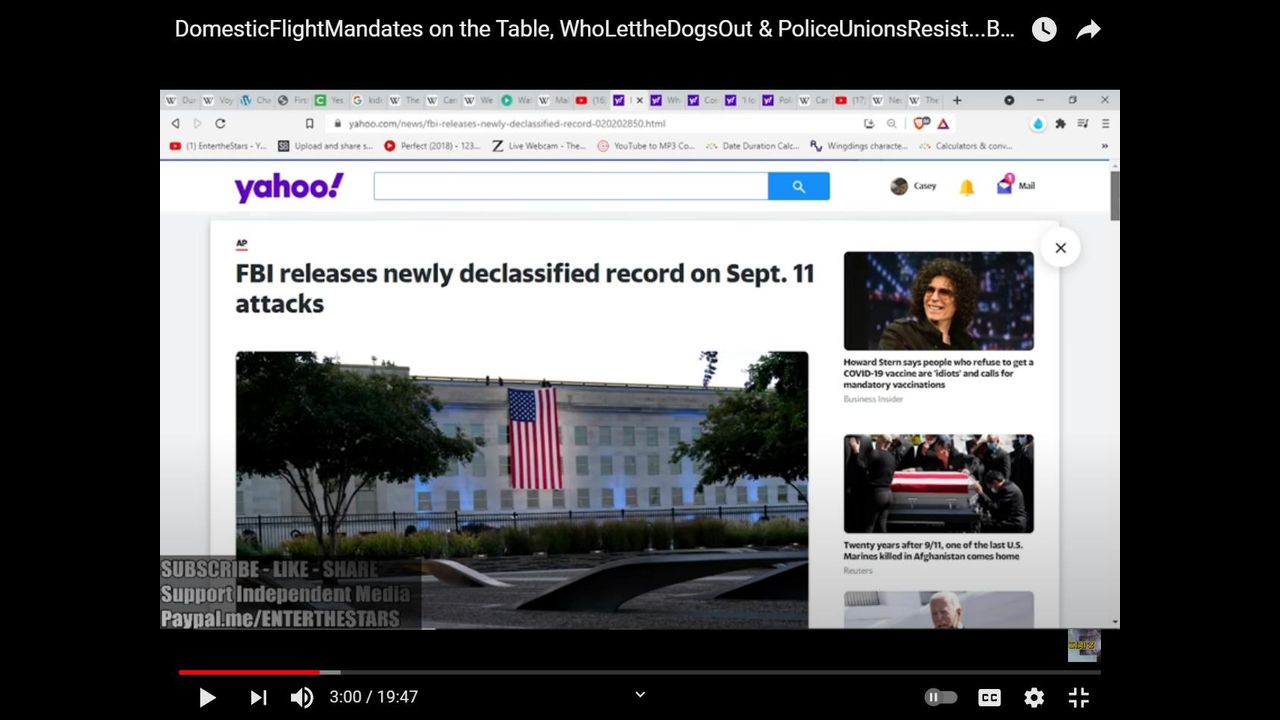Click into the Yahoo search field
The image size is (1280, 720).
pos(570,186)
